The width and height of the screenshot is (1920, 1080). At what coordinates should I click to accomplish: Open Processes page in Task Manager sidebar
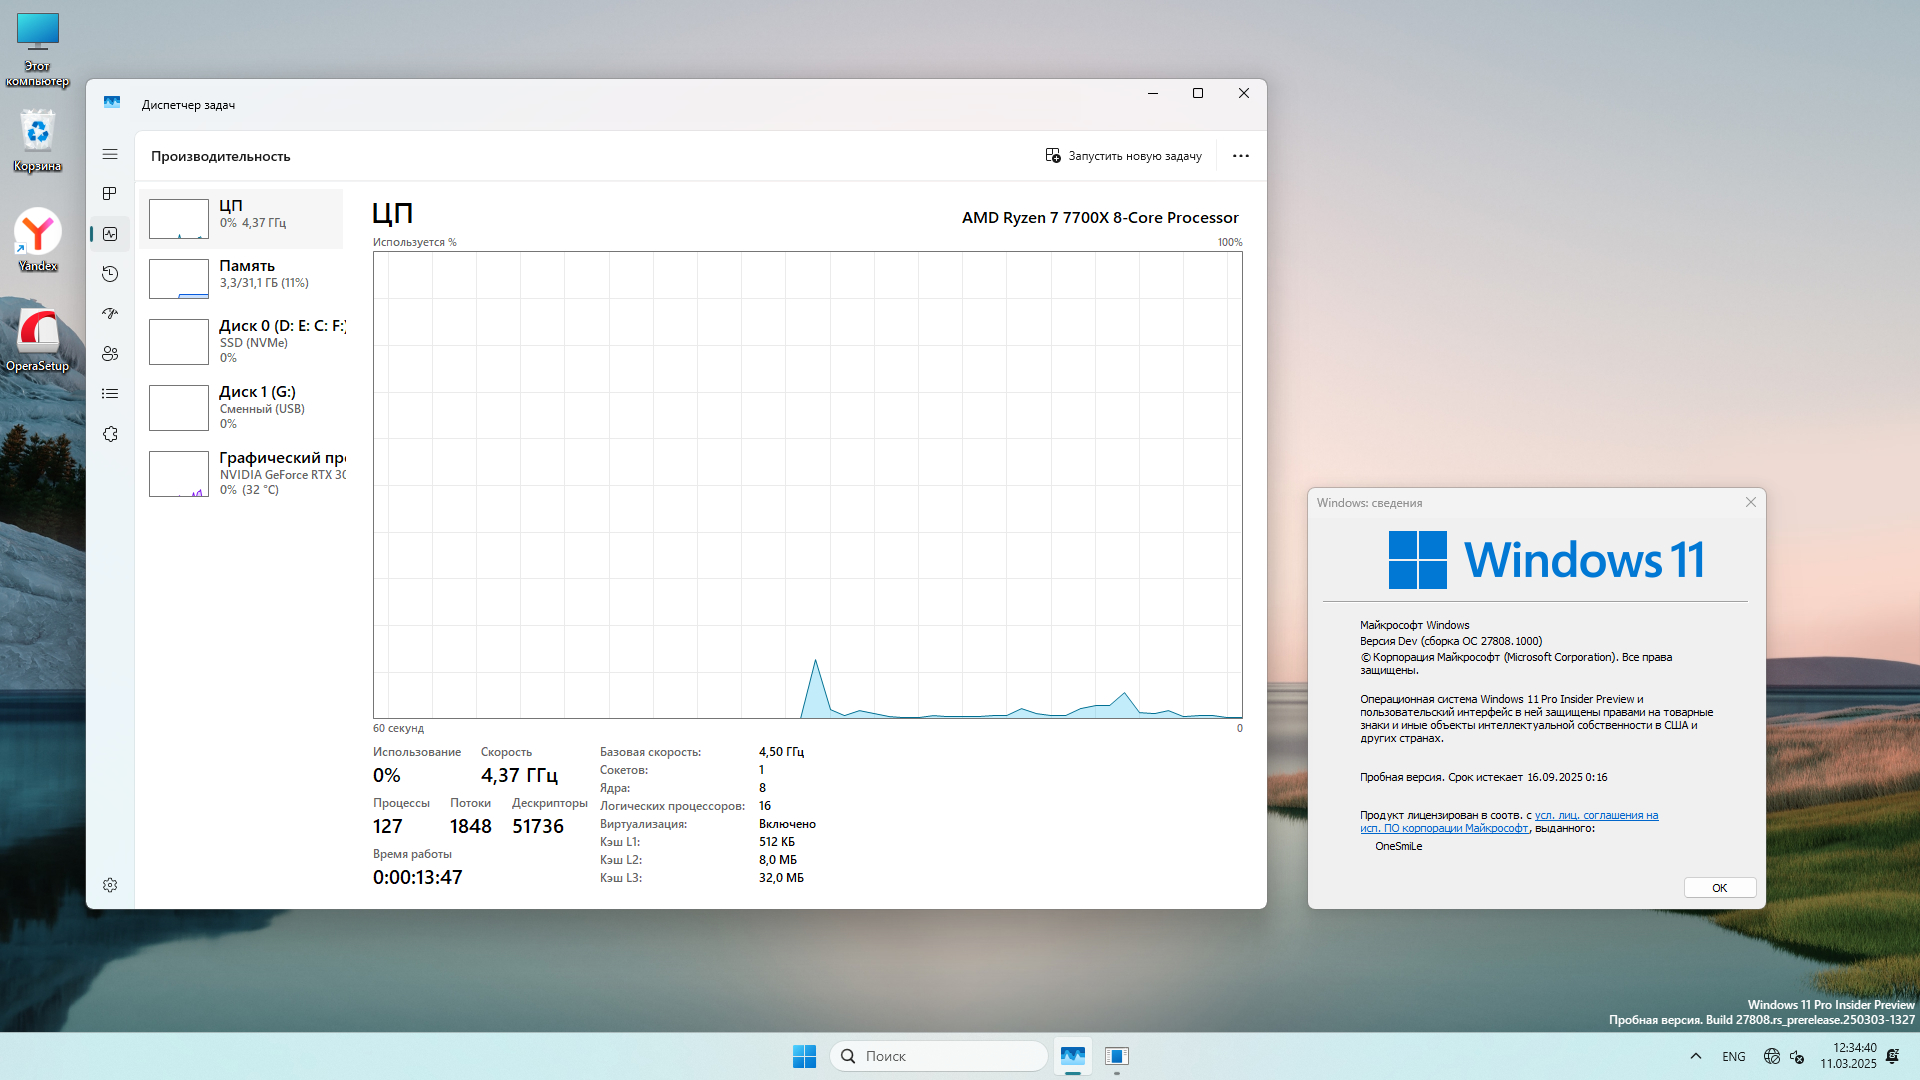(110, 194)
